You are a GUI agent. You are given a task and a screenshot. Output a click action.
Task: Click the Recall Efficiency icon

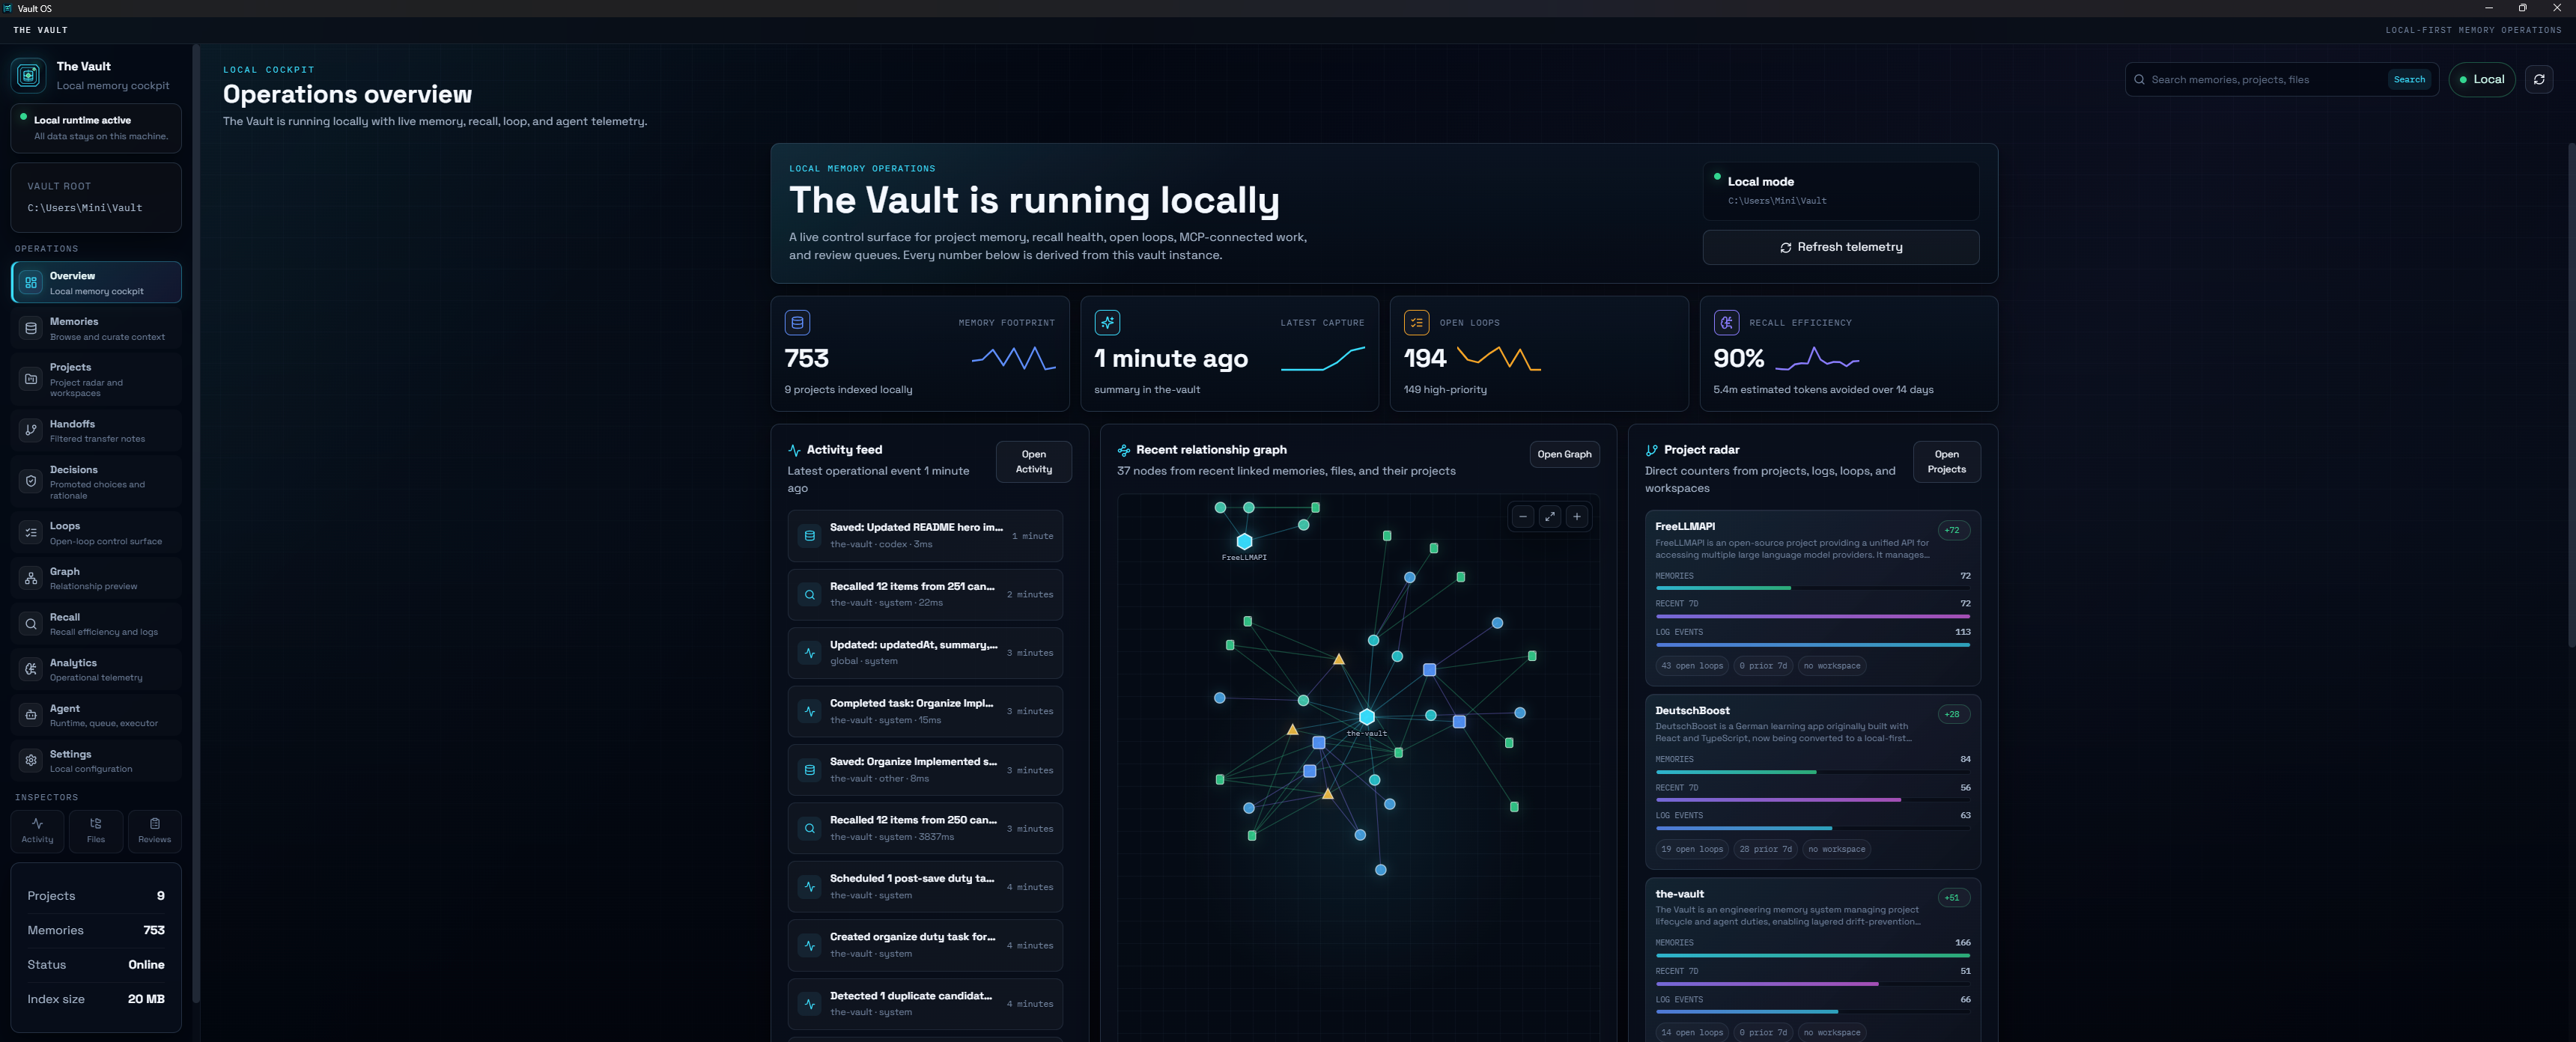(1726, 323)
